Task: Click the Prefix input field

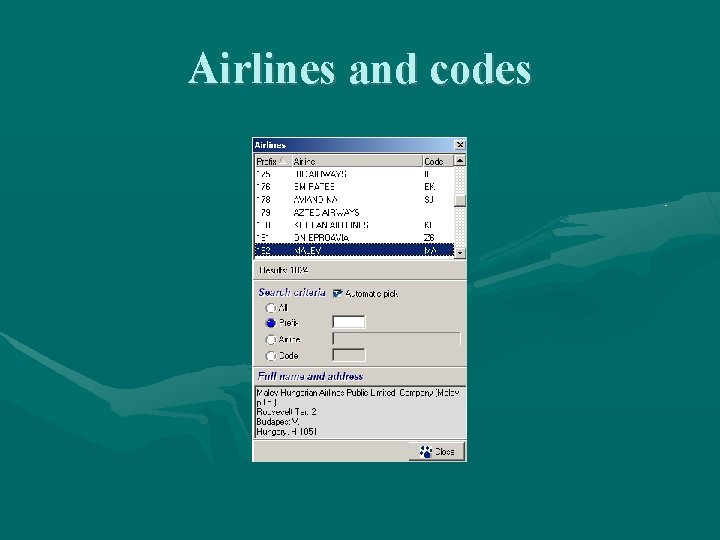Action: pyautogui.click(x=349, y=322)
